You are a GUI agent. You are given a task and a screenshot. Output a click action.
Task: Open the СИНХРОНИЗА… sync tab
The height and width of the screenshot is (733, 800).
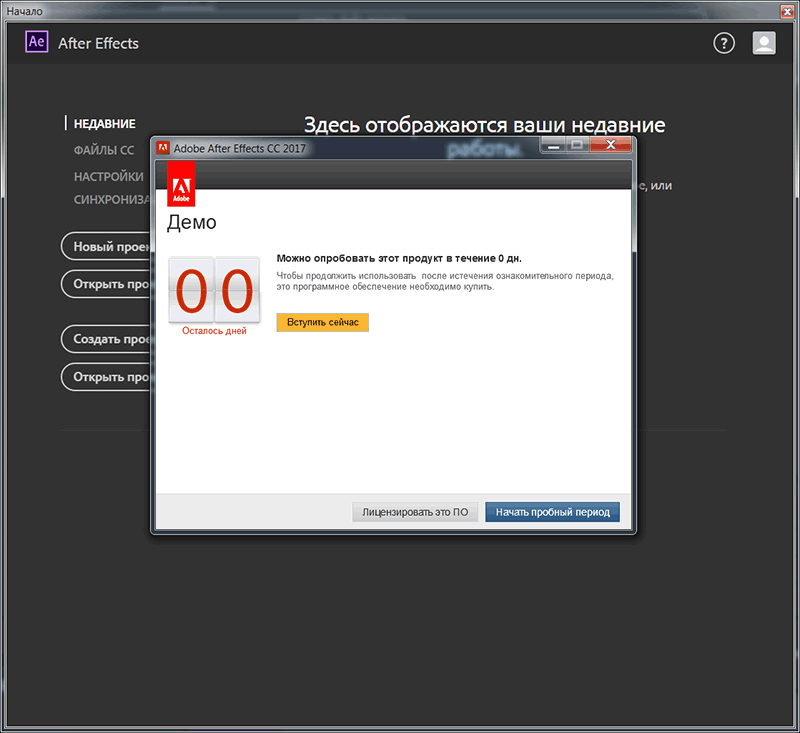112,199
